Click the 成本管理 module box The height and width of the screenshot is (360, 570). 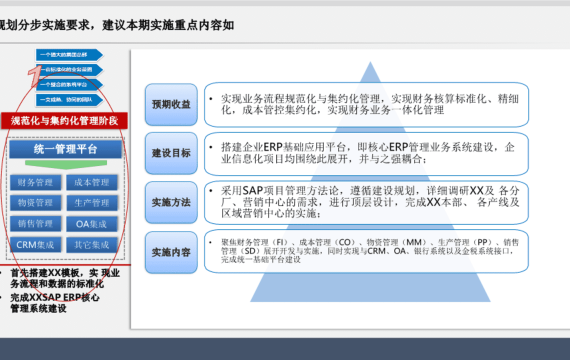(x=92, y=182)
